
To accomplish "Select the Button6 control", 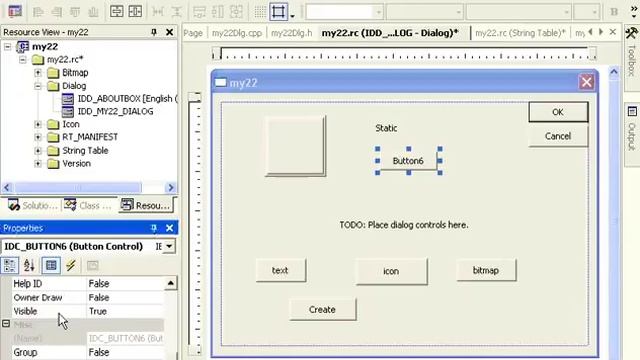I will [x=408, y=161].
